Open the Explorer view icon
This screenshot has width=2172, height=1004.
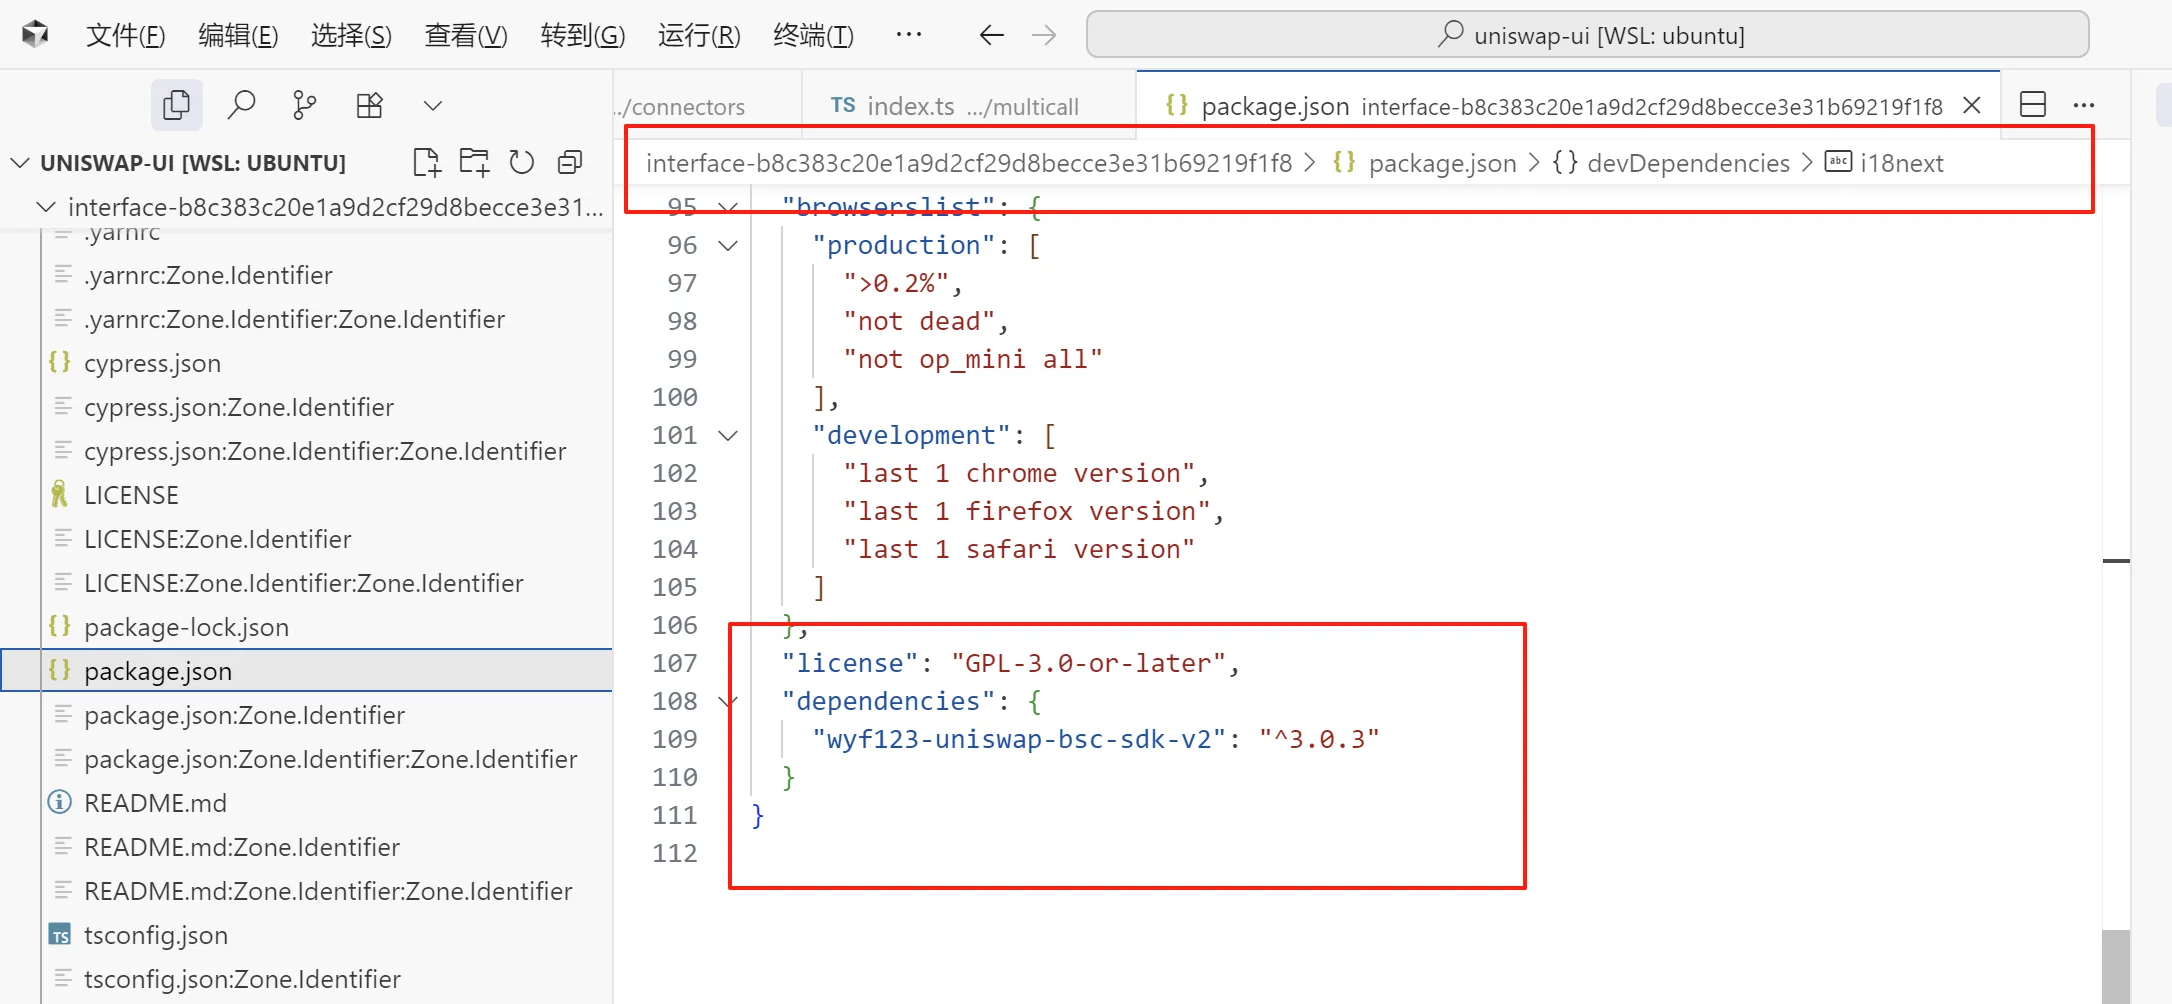coord(176,105)
